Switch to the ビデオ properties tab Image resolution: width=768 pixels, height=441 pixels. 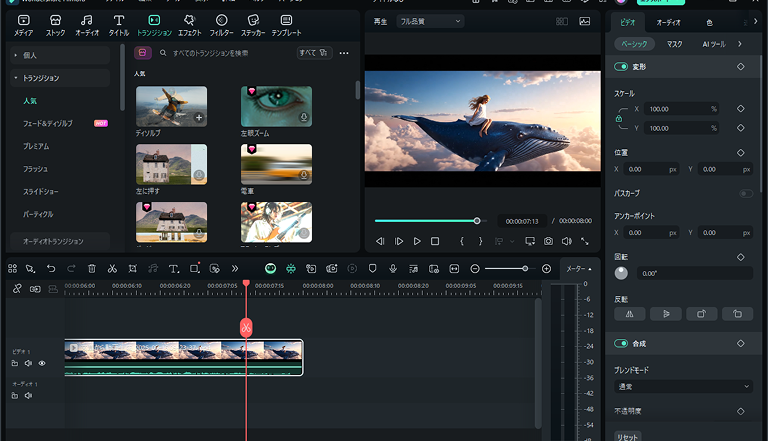coord(627,23)
